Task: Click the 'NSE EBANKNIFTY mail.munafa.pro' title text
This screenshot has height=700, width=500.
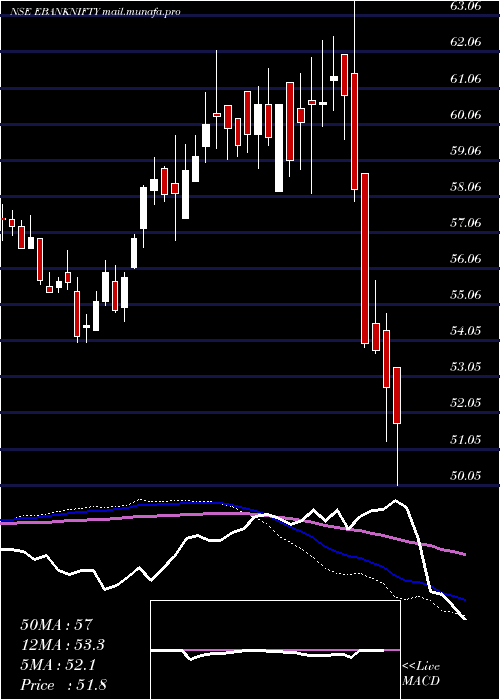Action: 95,12
